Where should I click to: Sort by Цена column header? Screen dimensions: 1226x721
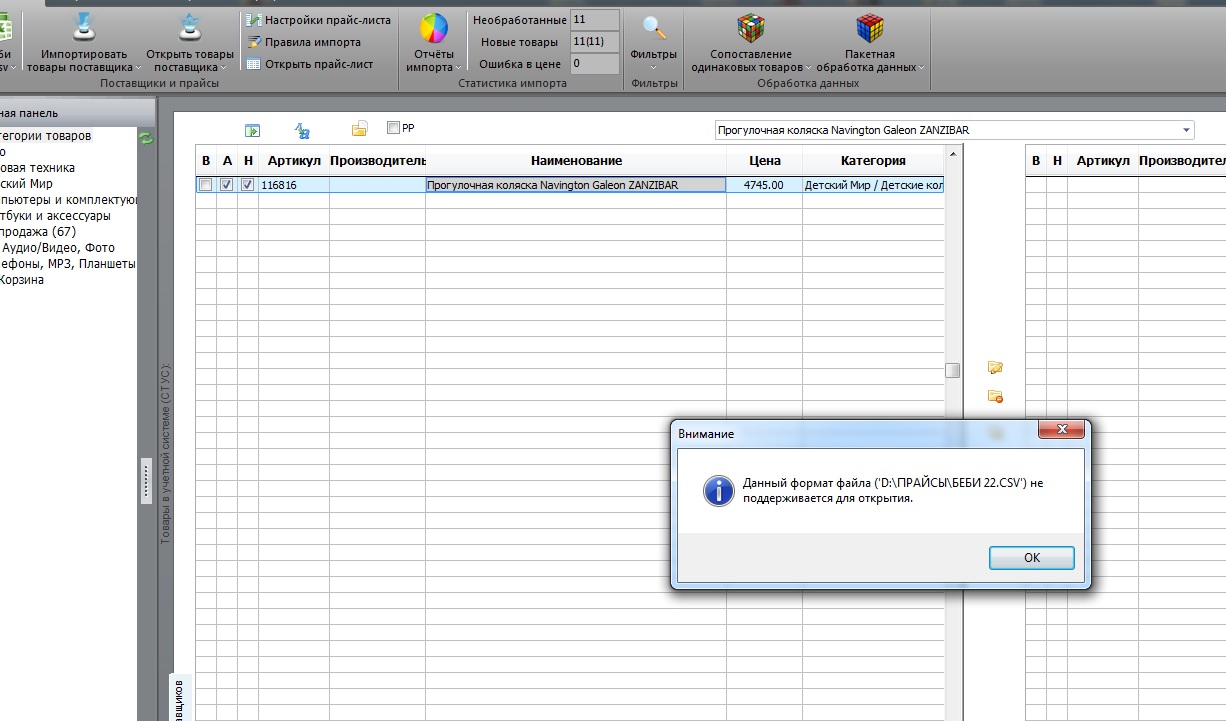tap(765, 160)
